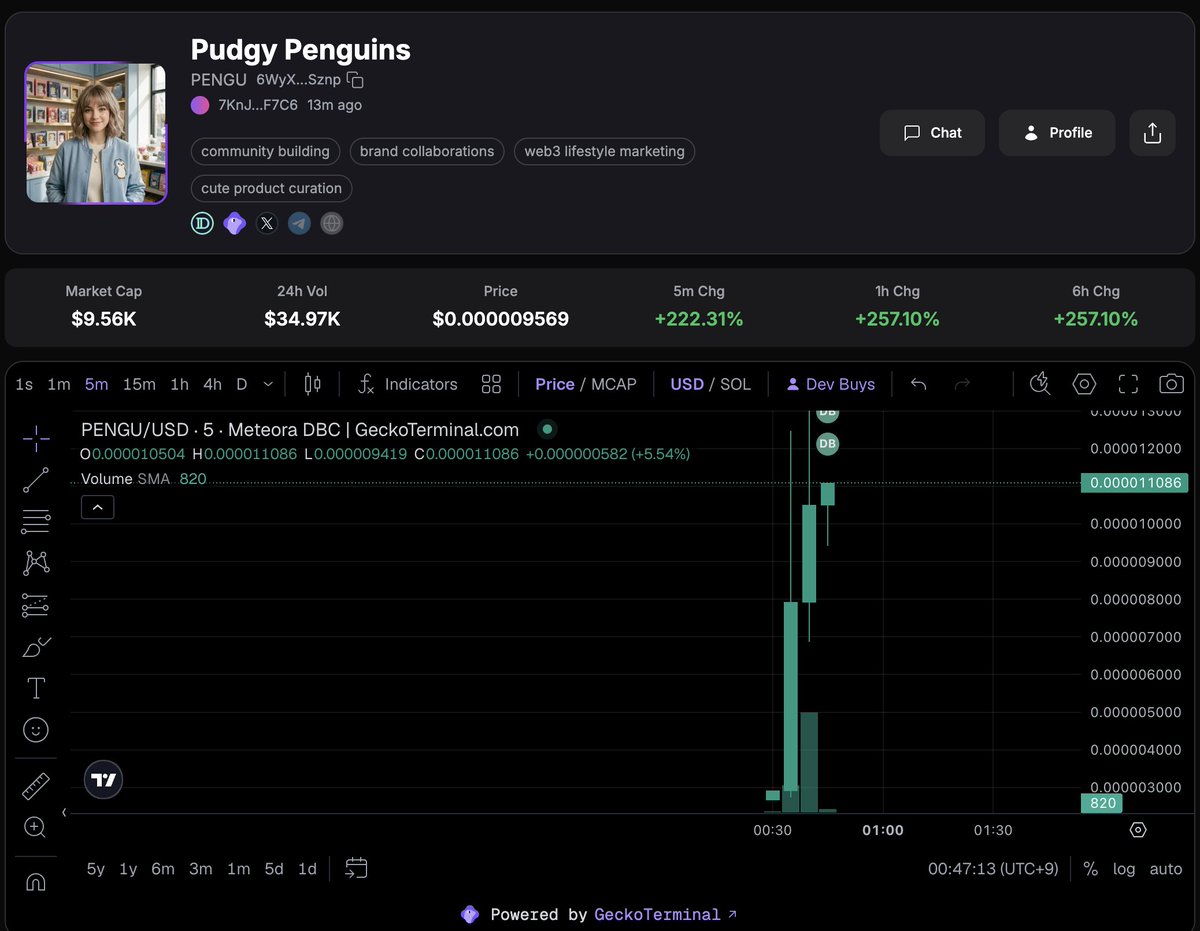Open the X (Twitter) social link
Screen dimensions: 1200x931
(267, 223)
